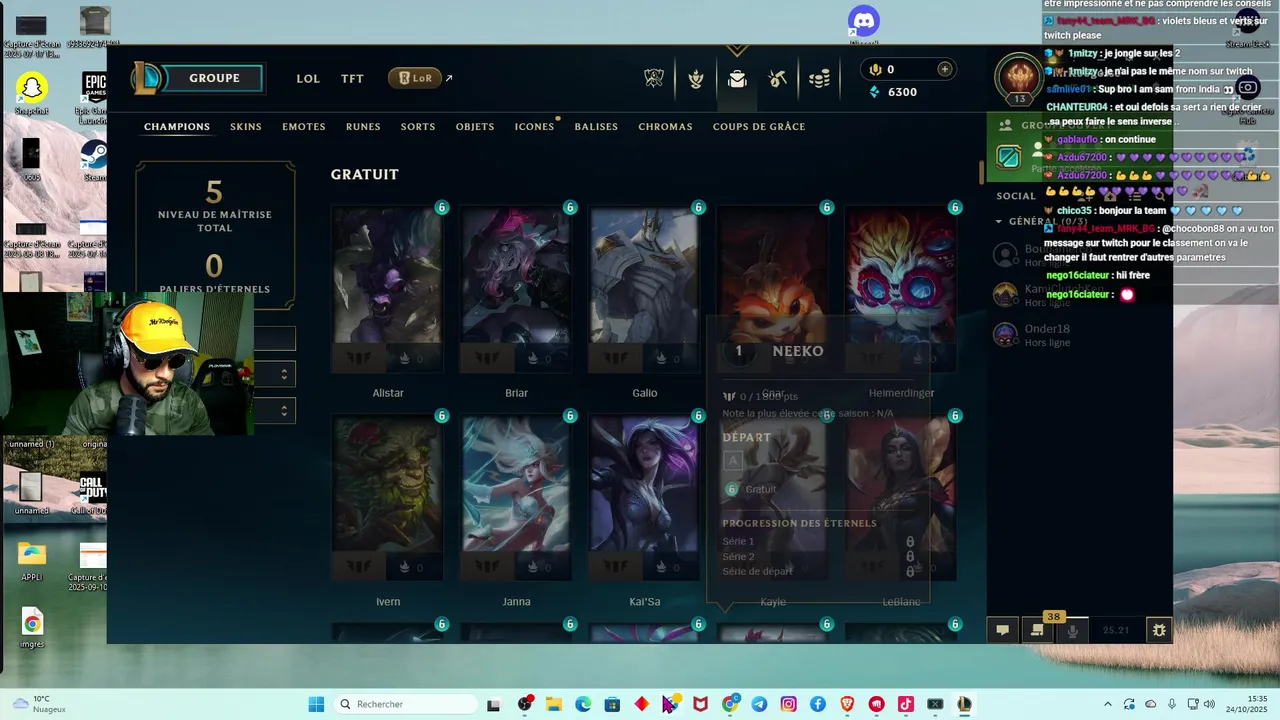Screen dimensions: 1280x720
Task: Open the Loot hammer icon
Action: (778, 78)
